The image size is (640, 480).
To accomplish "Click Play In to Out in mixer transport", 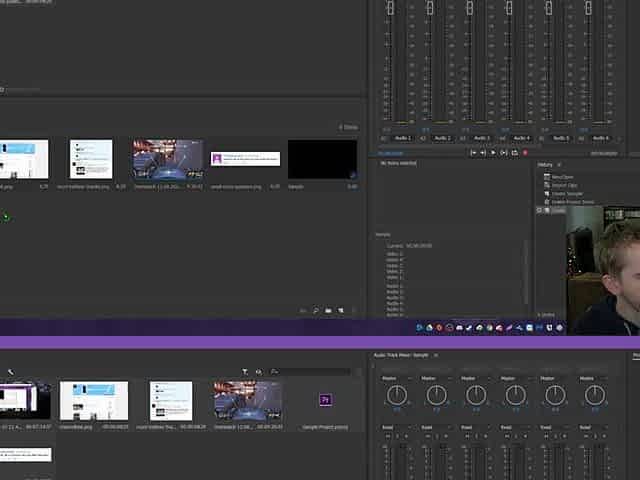I will tap(504, 153).
